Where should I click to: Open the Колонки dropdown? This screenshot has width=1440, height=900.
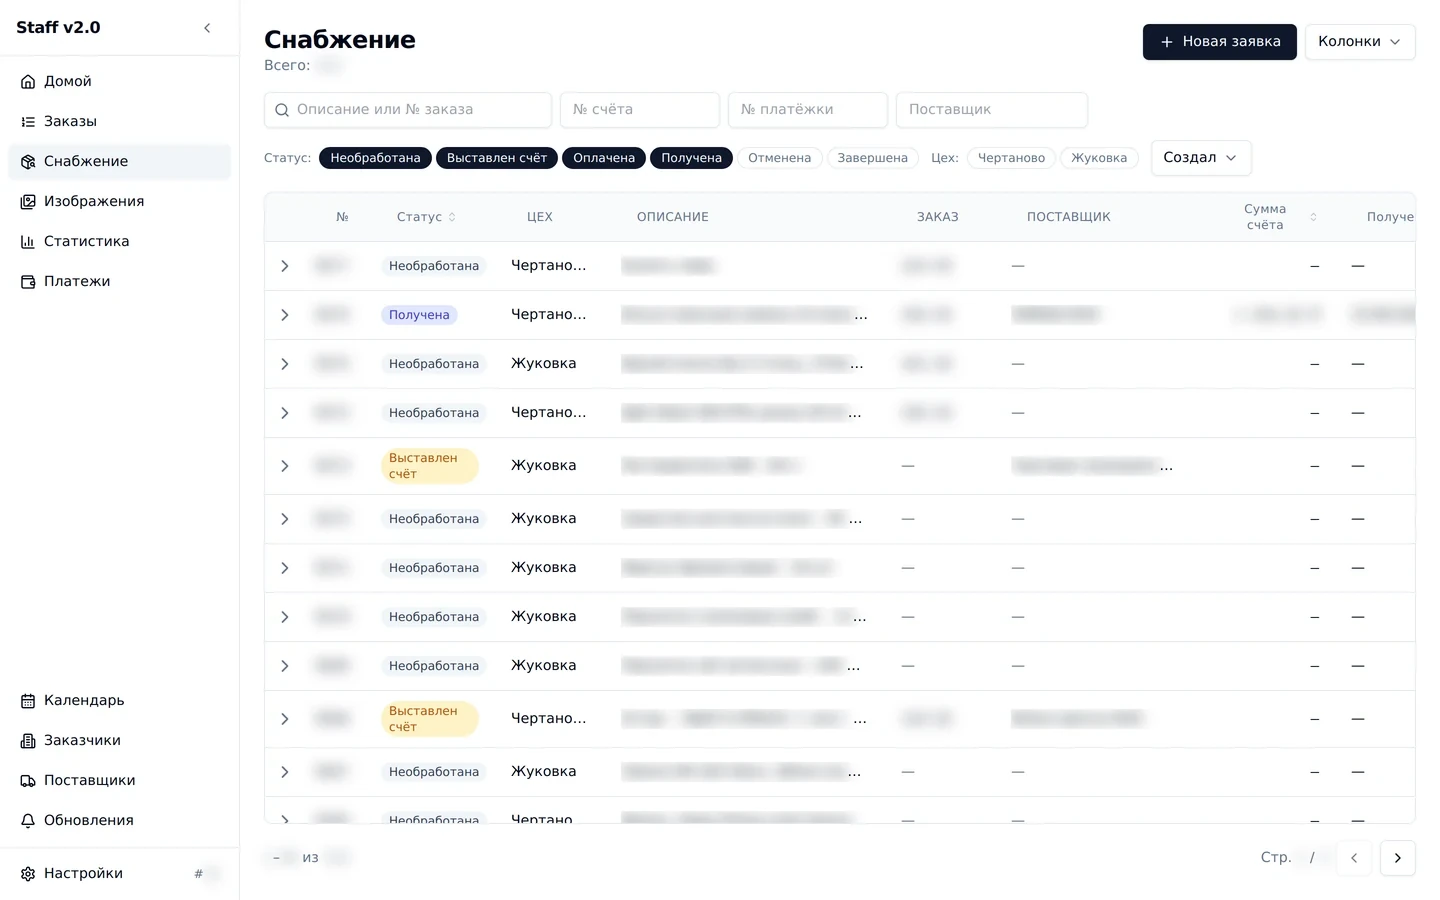tap(1360, 42)
